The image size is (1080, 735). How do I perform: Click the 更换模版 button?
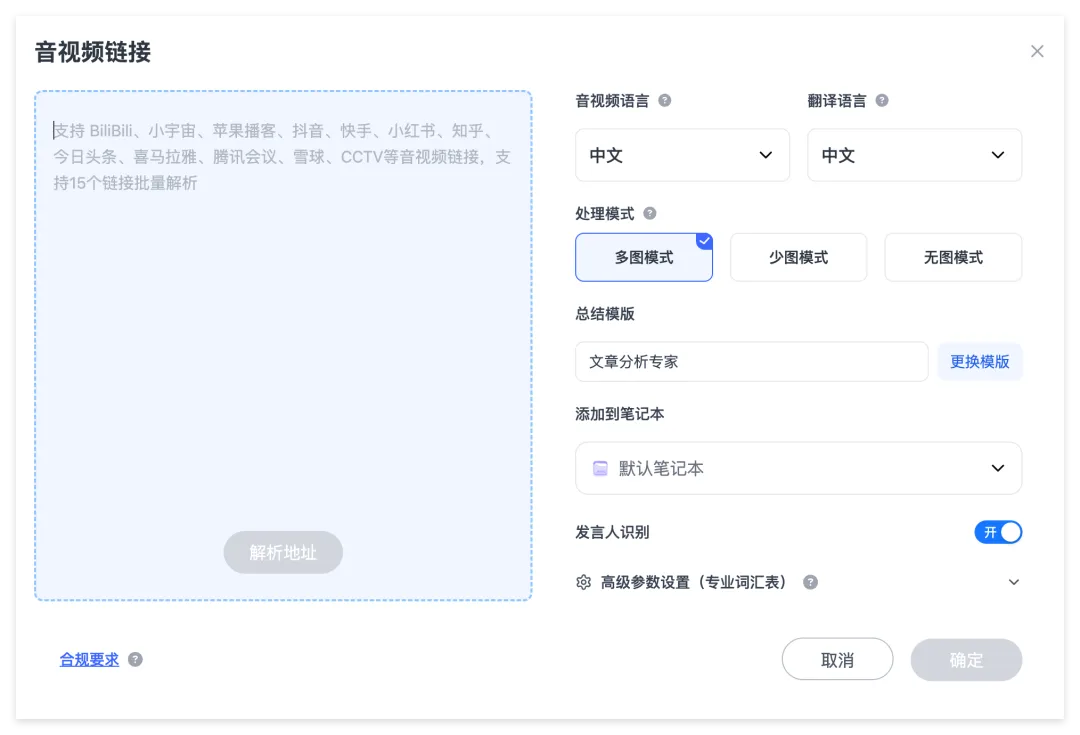coord(979,362)
